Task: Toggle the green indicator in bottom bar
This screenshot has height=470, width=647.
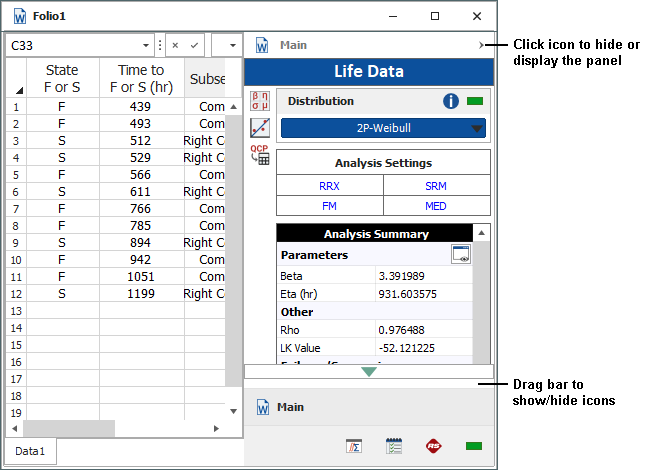Action: (473, 446)
